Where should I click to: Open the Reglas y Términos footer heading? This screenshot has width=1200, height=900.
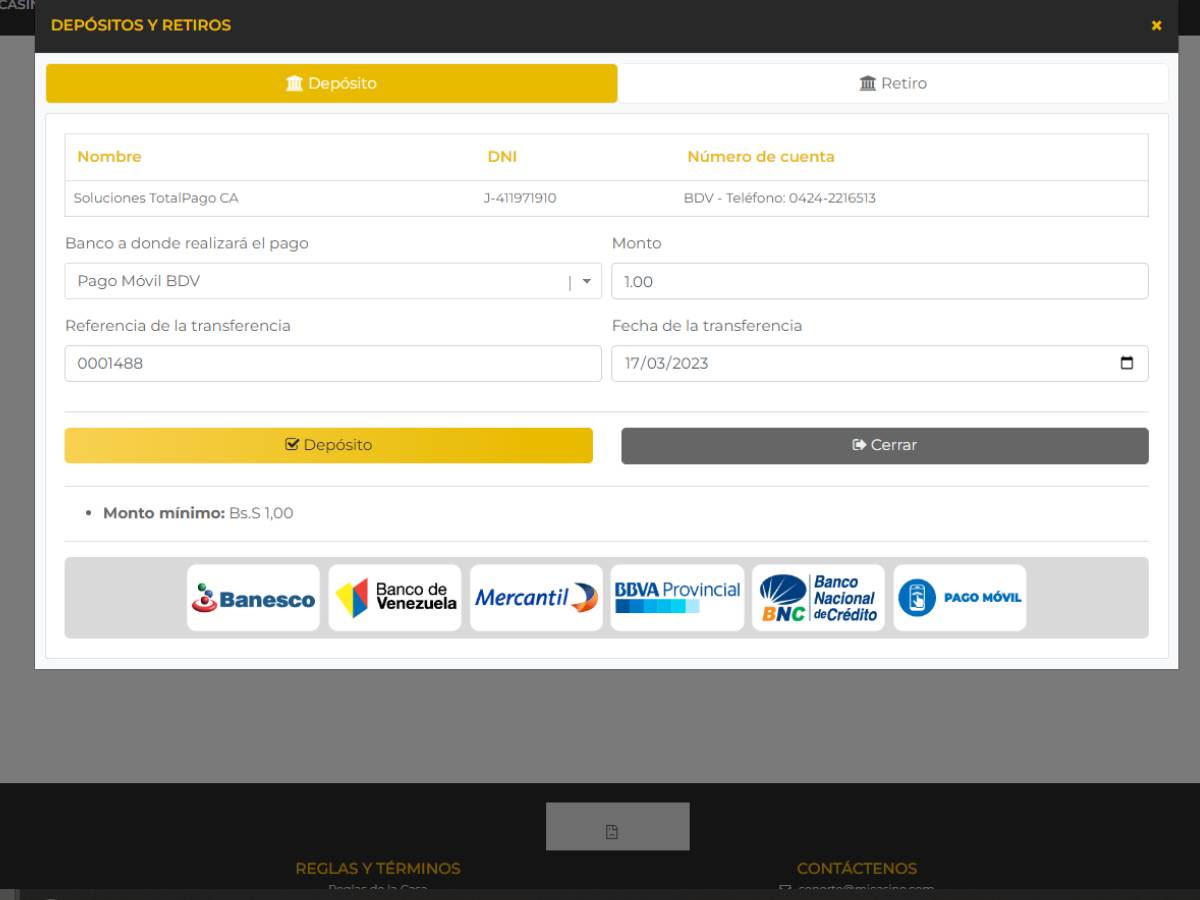point(378,868)
